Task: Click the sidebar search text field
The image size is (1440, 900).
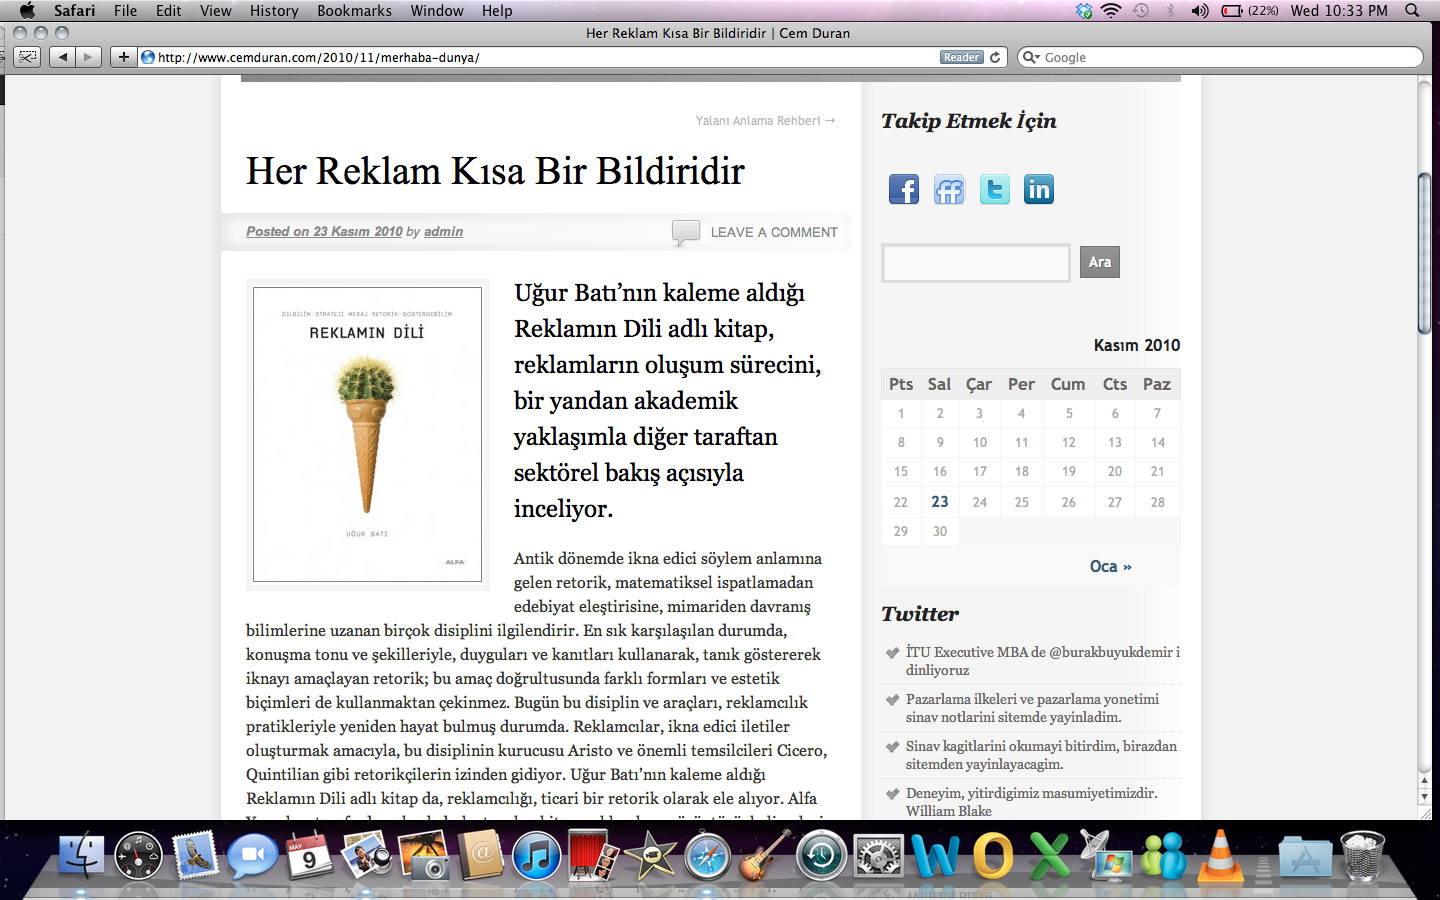Action: (x=975, y=263)
